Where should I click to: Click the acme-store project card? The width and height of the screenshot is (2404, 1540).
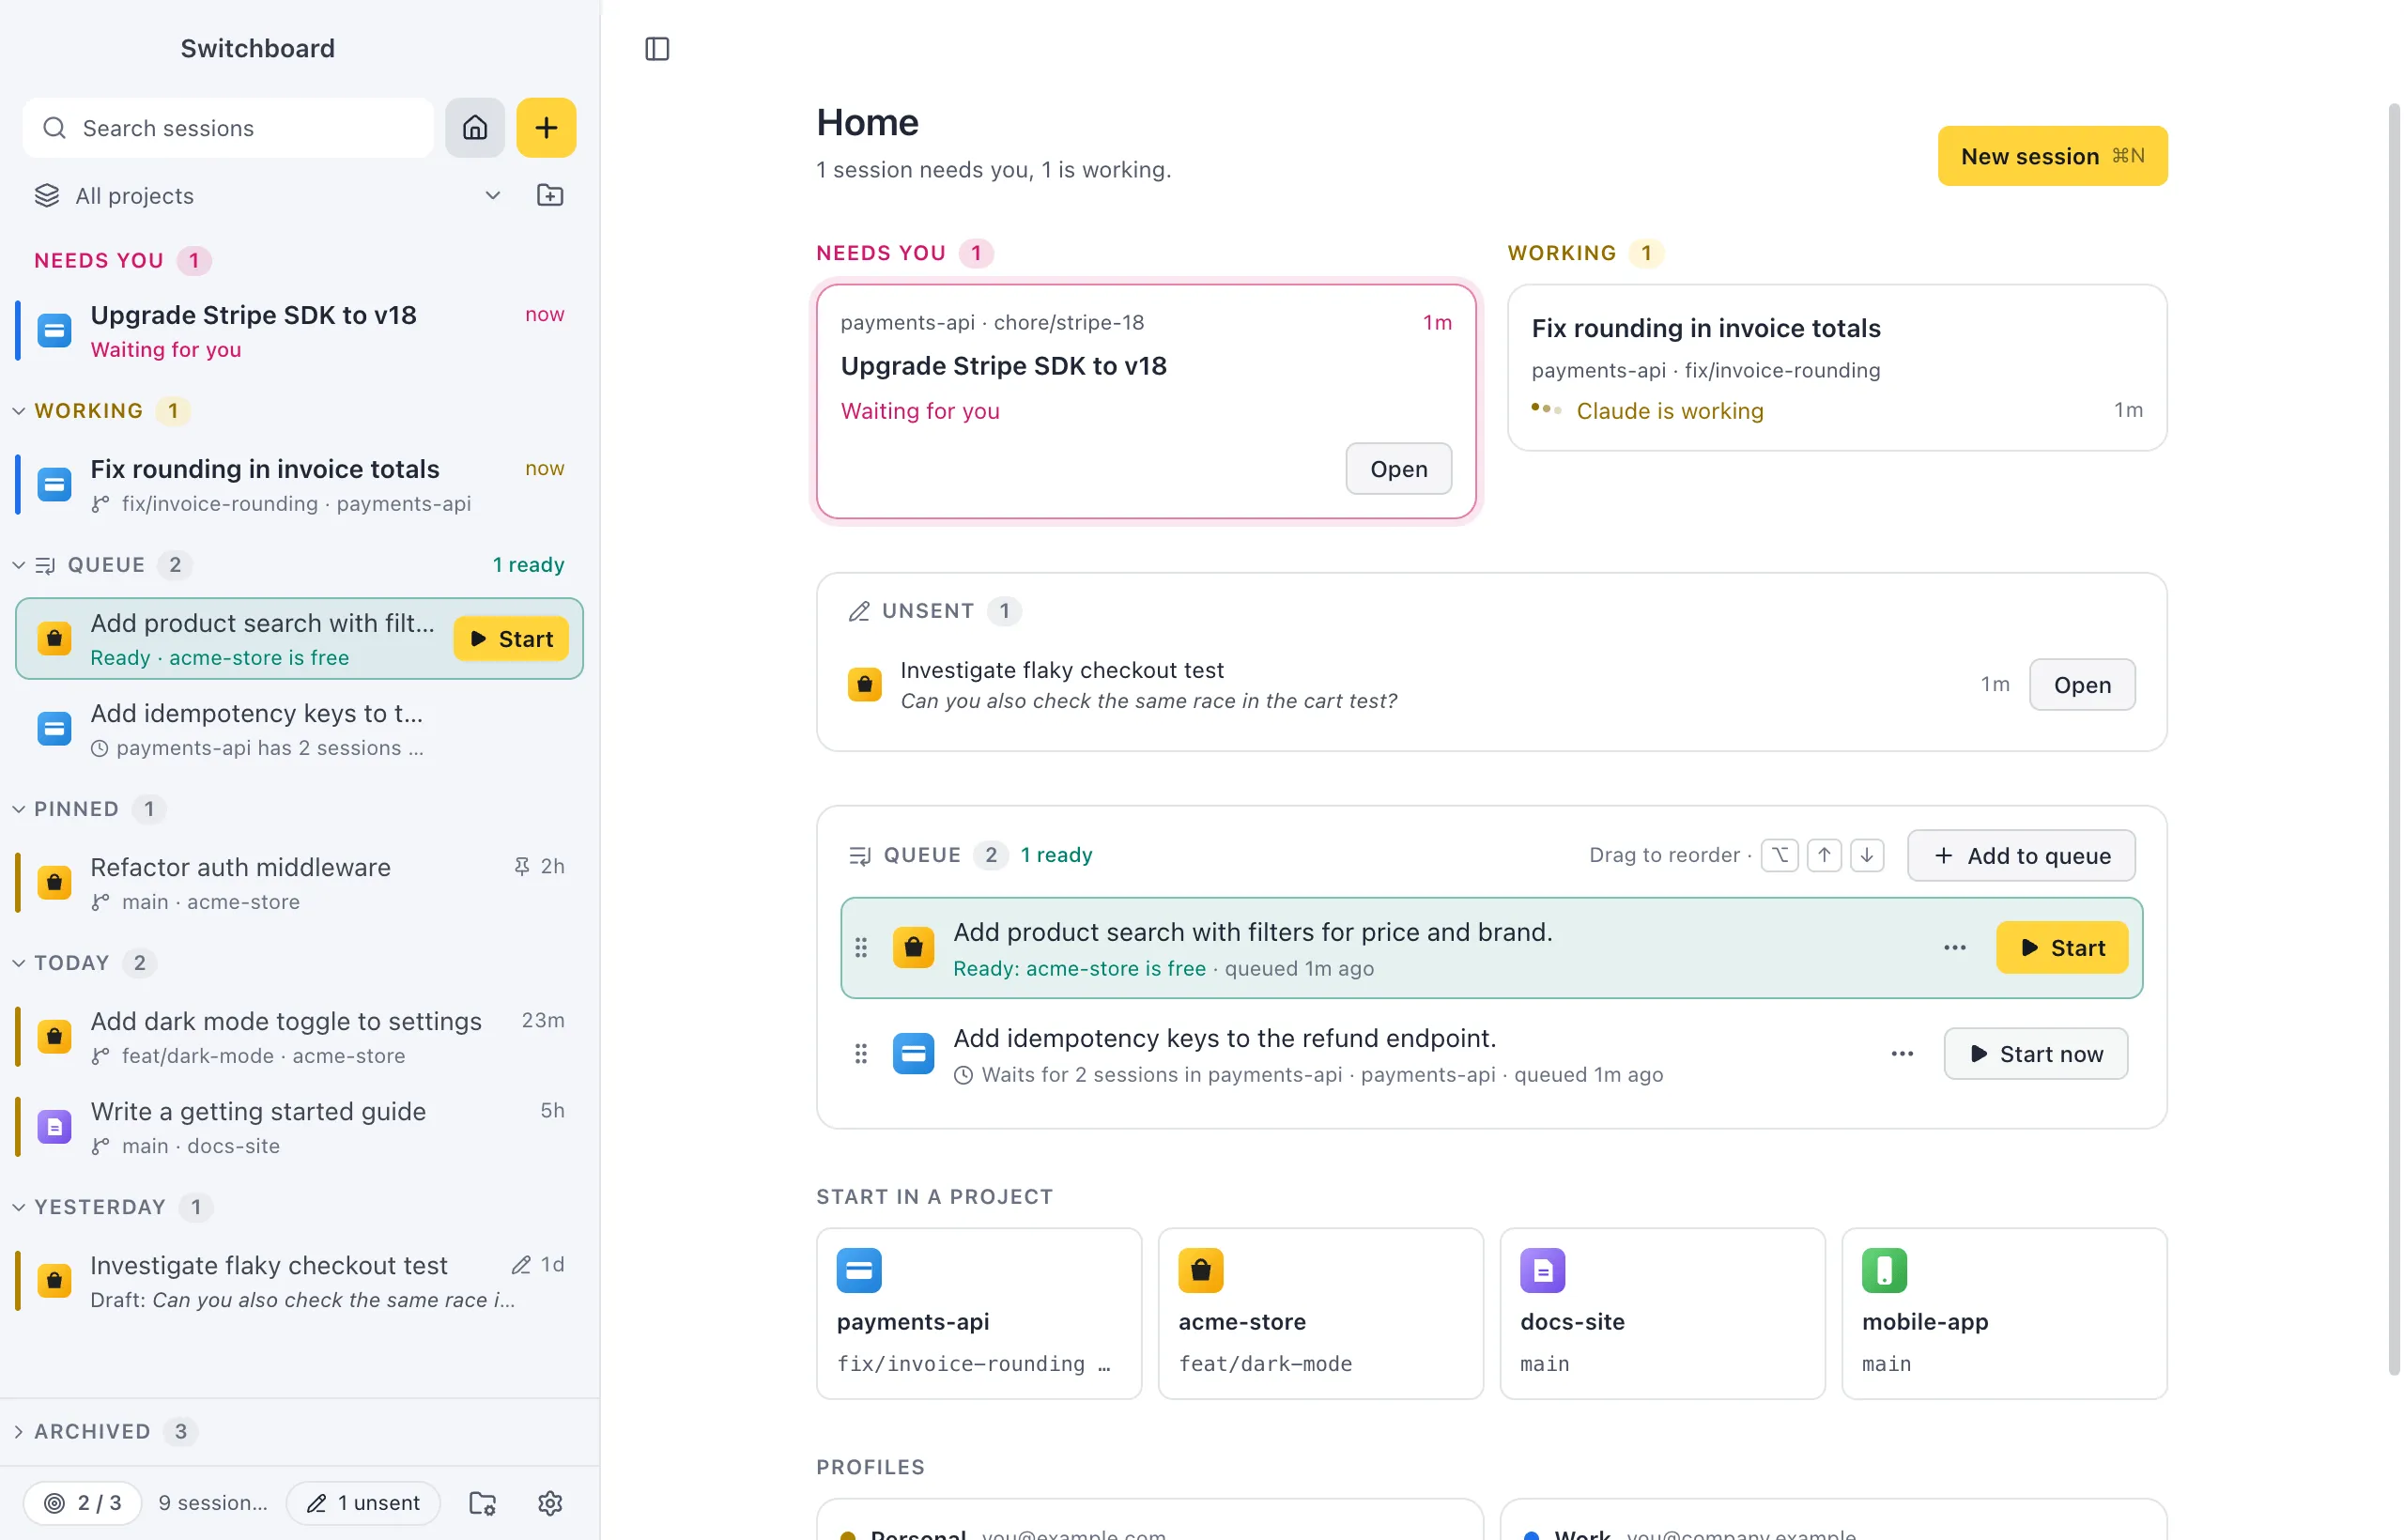pos(1320,1313)
